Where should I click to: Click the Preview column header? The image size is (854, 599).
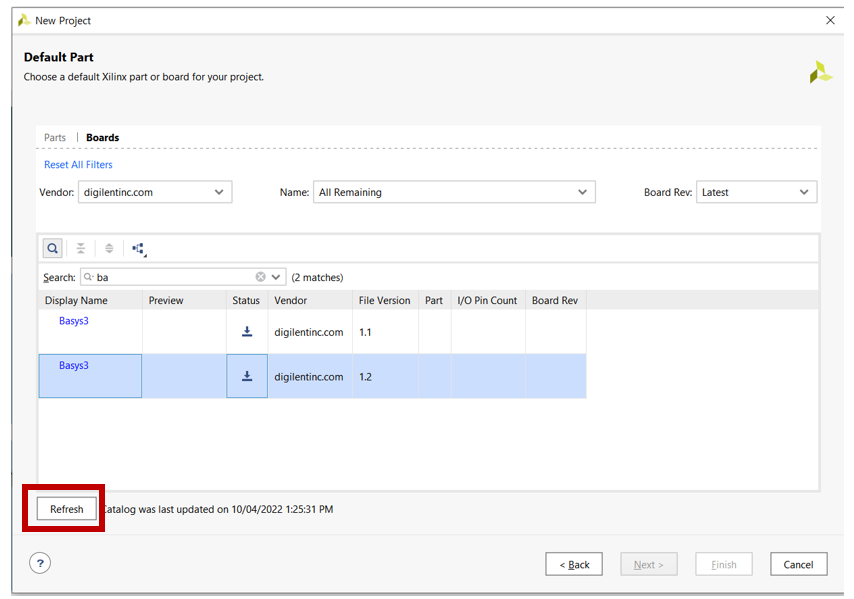pos(184,300)
